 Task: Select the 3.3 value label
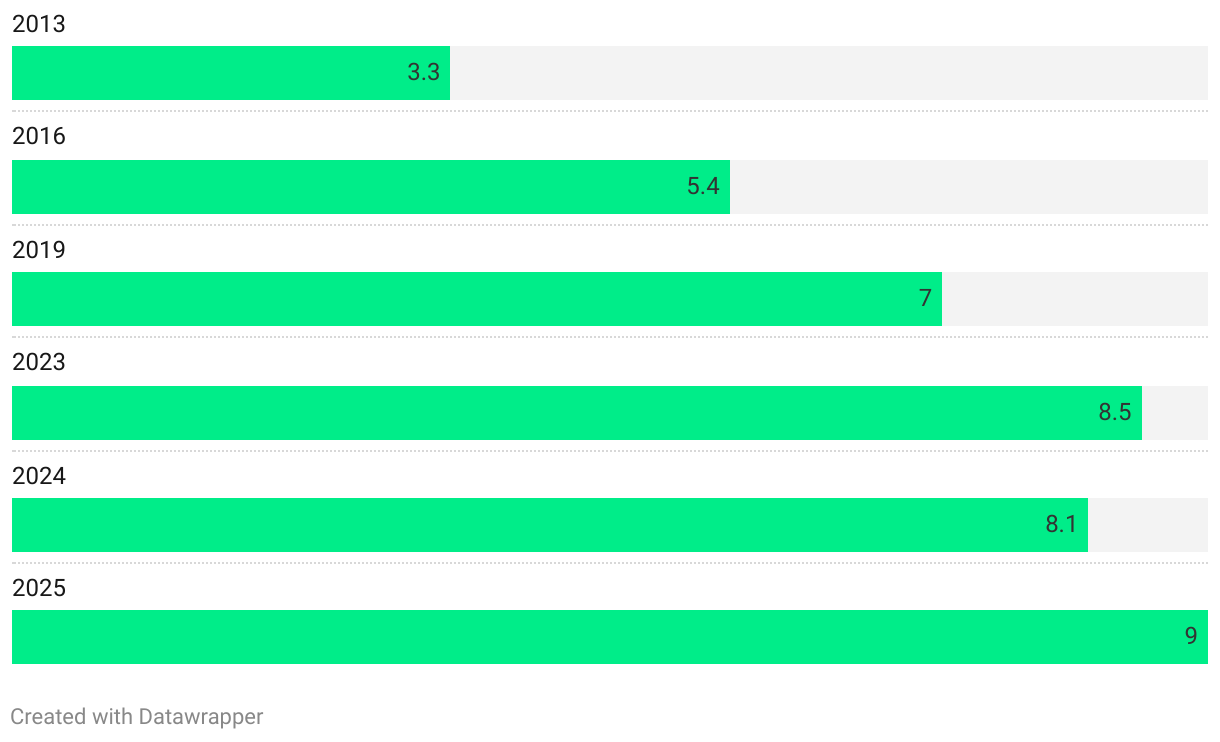[424, 73]
